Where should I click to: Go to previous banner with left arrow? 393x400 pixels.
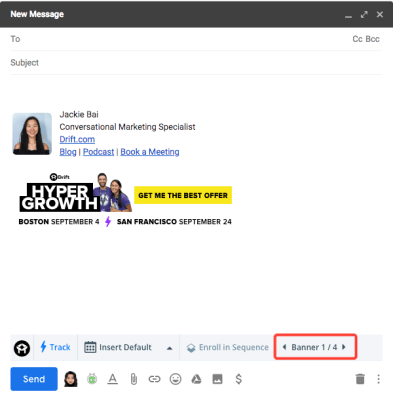point(284,347)
